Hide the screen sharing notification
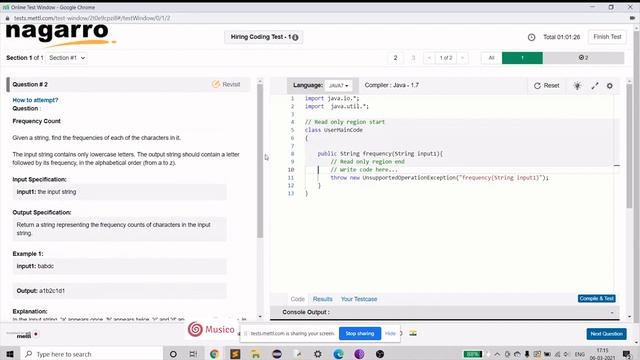640x360 pixels. pyautogui.click(x=390, y=333)
